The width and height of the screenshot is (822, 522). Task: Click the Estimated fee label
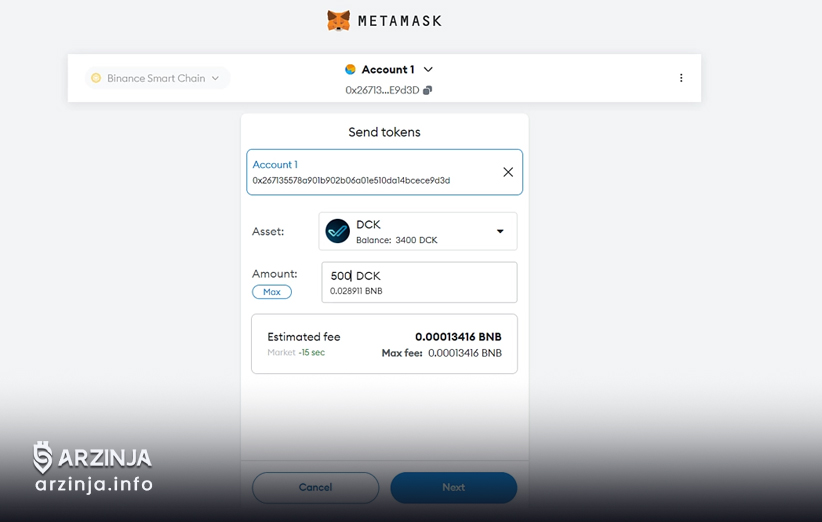click(x=304, y=336)
